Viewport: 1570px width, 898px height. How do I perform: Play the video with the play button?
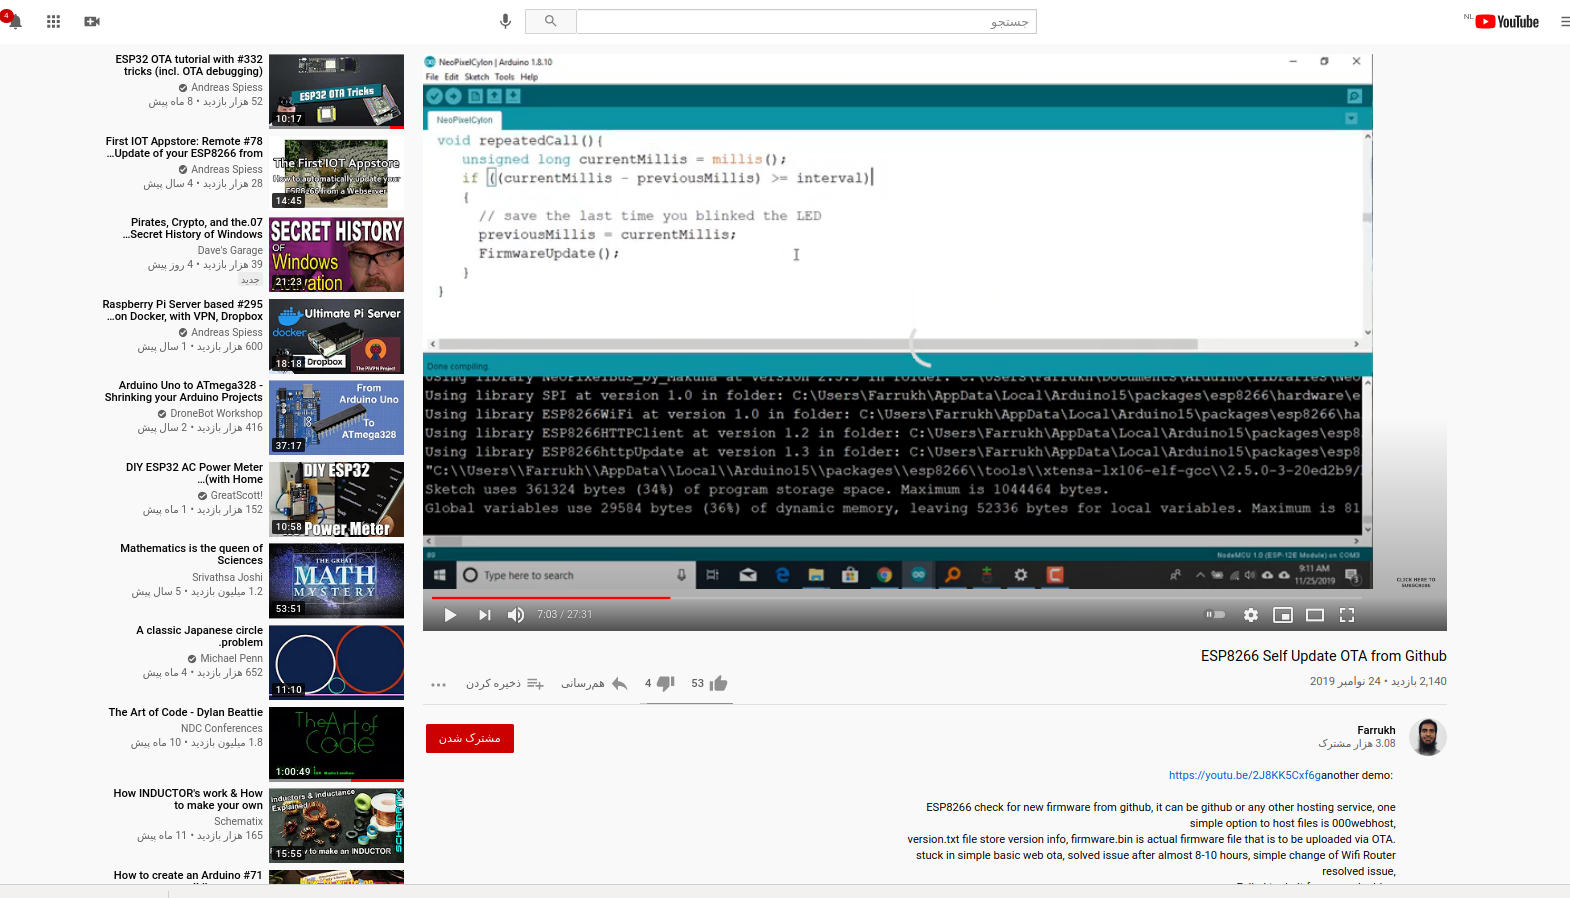[450, 615]
